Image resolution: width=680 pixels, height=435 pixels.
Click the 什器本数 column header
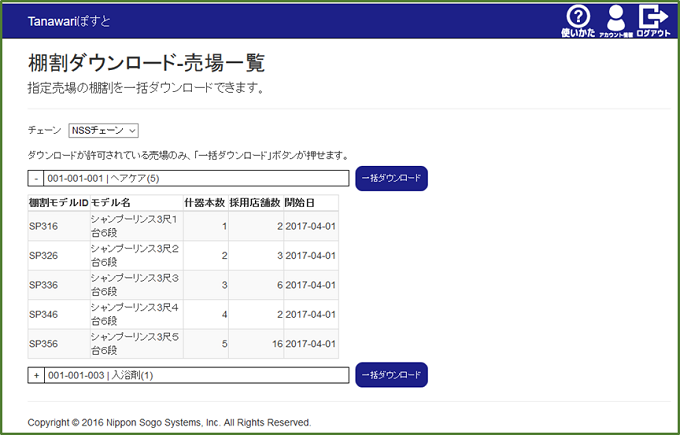[x=205, y=203]
